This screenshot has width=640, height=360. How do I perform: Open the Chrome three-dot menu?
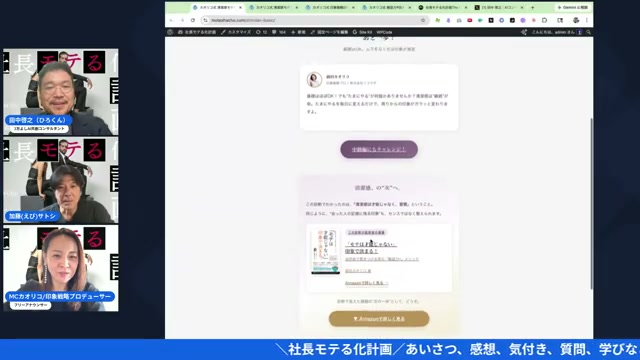coord(587,20)
